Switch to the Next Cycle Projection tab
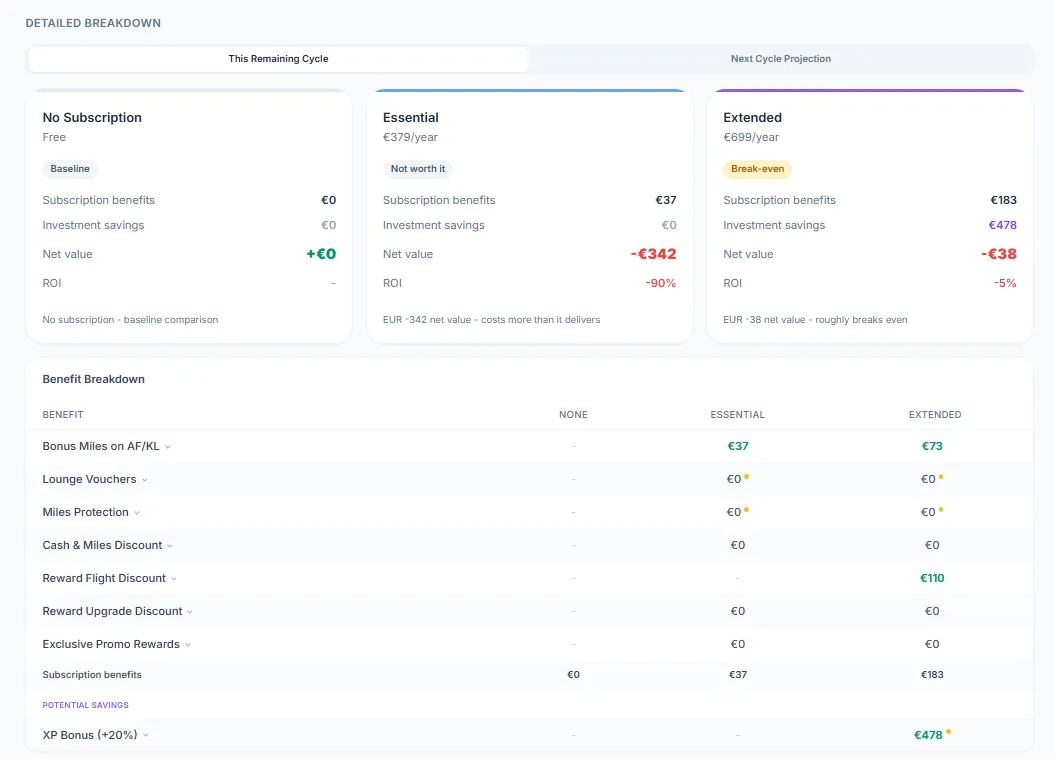Viewport: 1055px width, 759px height. tap(780, 59)
